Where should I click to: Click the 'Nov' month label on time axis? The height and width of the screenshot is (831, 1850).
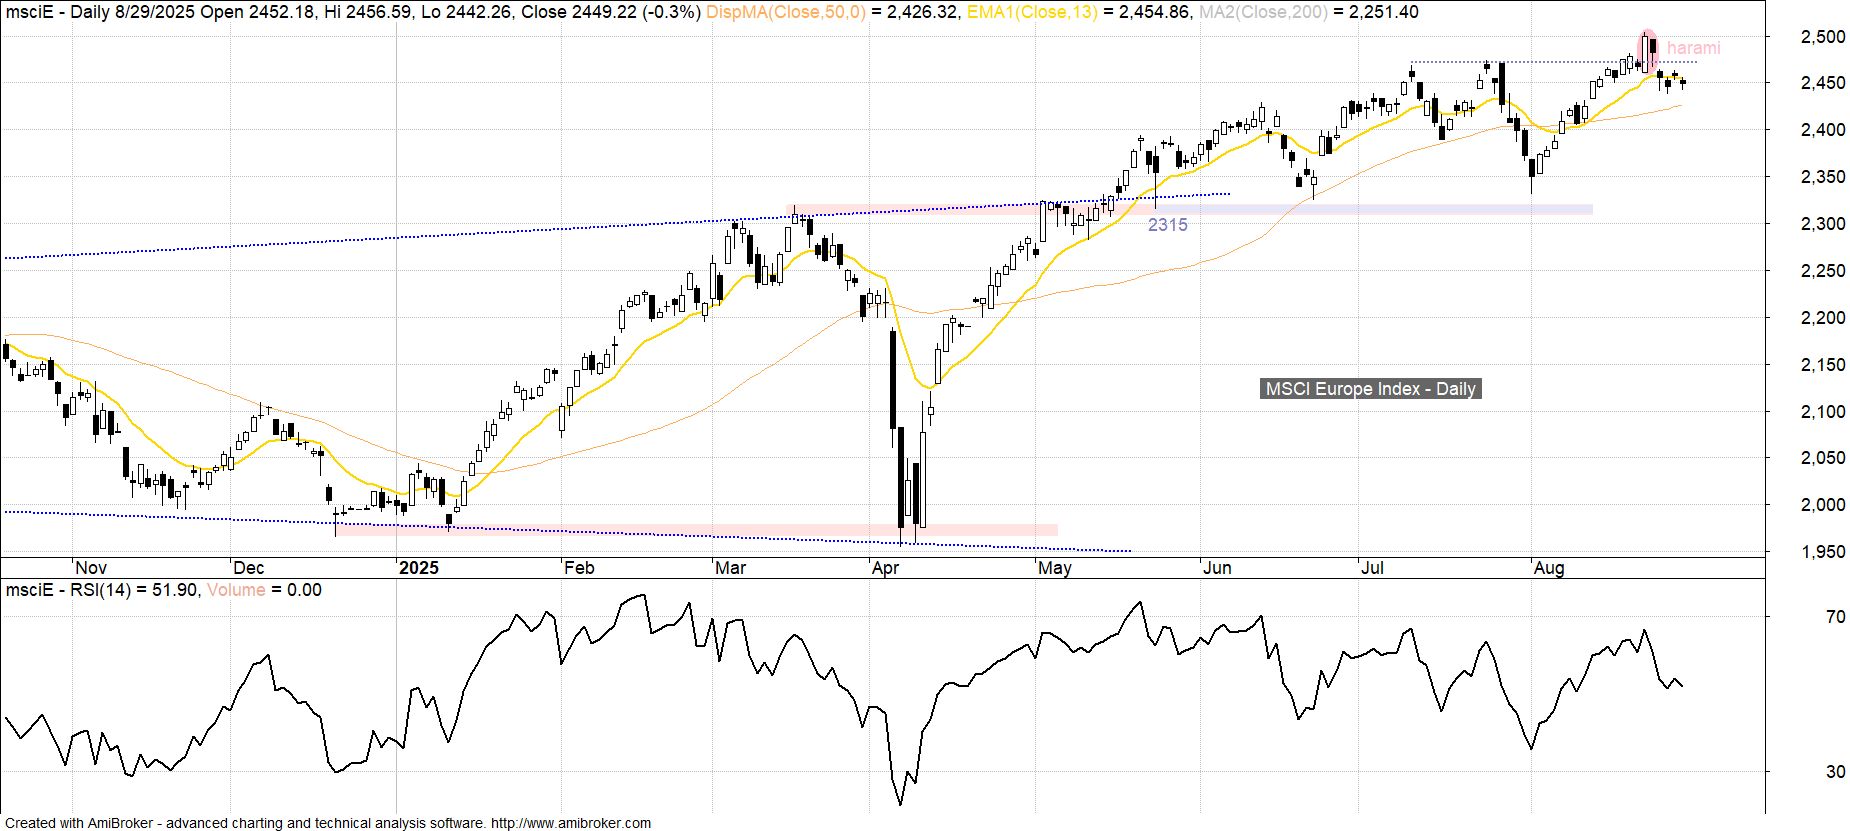(x=91, y=568)
